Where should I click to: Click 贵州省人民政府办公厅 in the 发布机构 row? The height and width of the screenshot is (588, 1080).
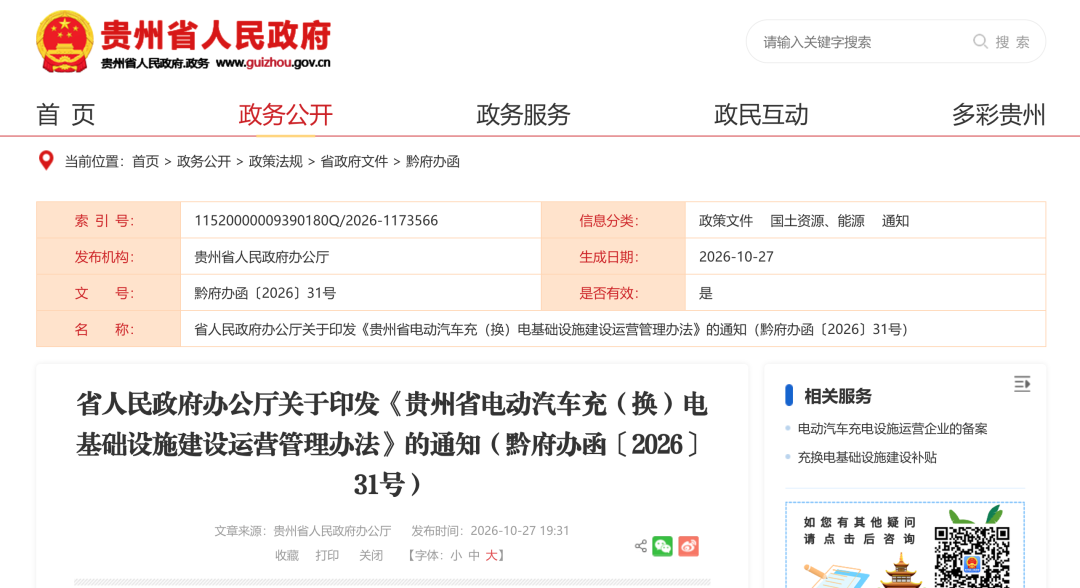pyautogui.click(x=262, y=257)
